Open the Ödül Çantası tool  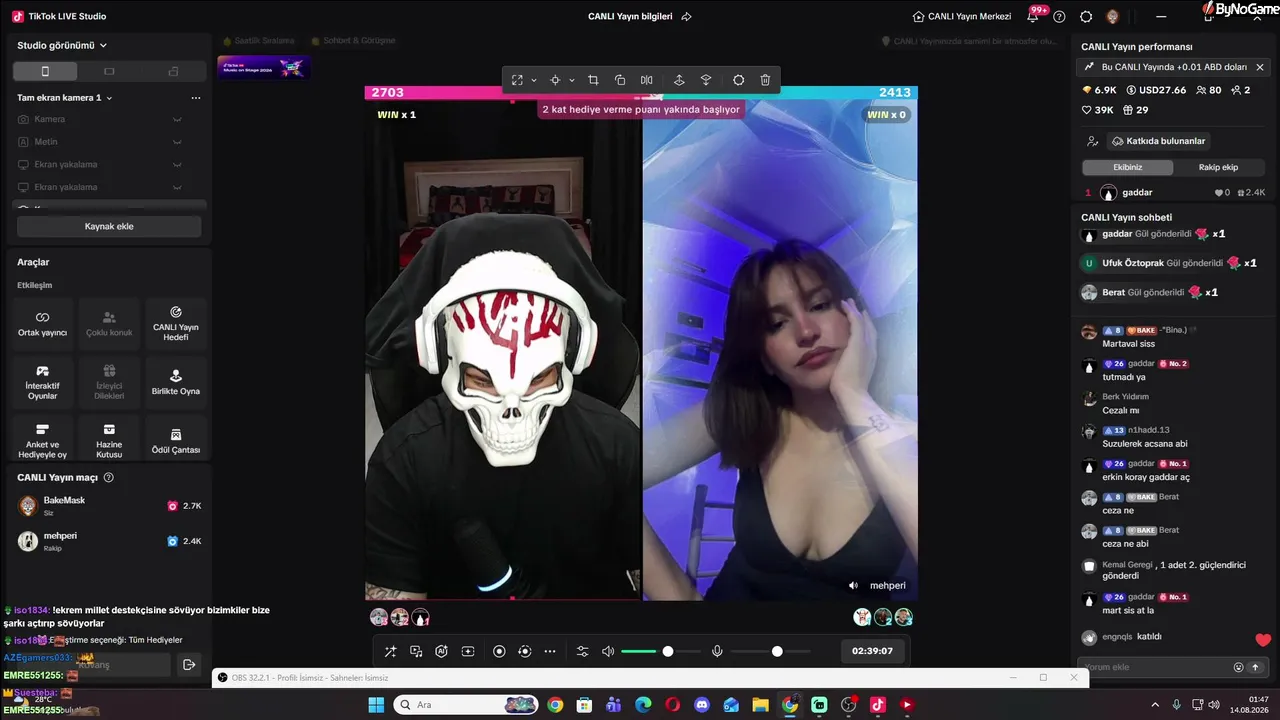(176, 441)
